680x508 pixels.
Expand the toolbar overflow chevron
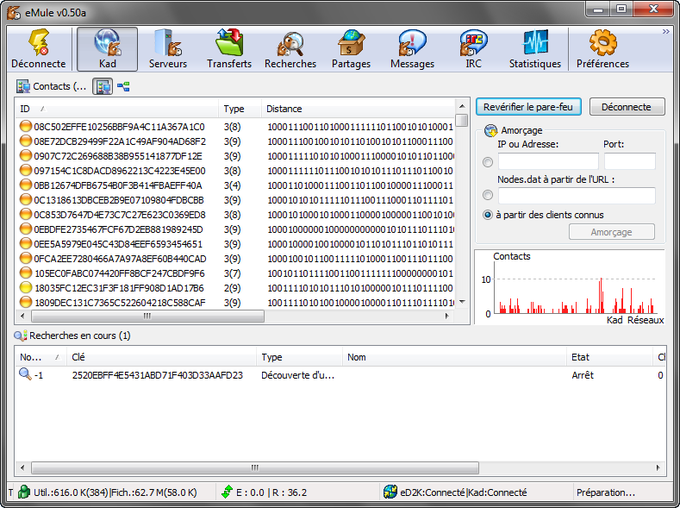[x=666, y=32]
